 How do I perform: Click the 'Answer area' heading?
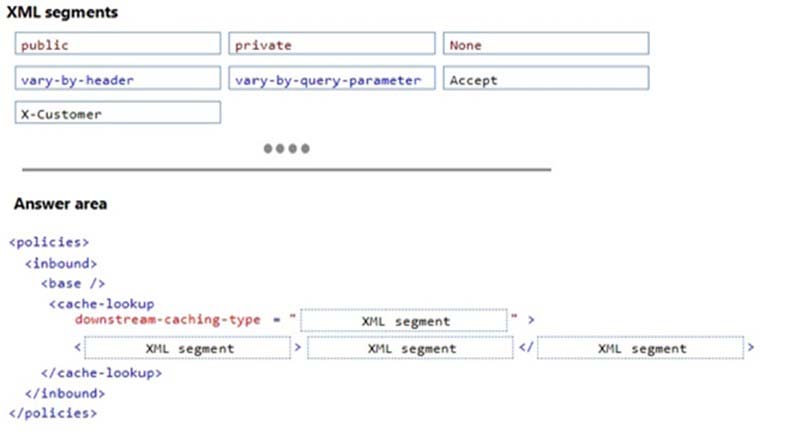pos(60,204)
